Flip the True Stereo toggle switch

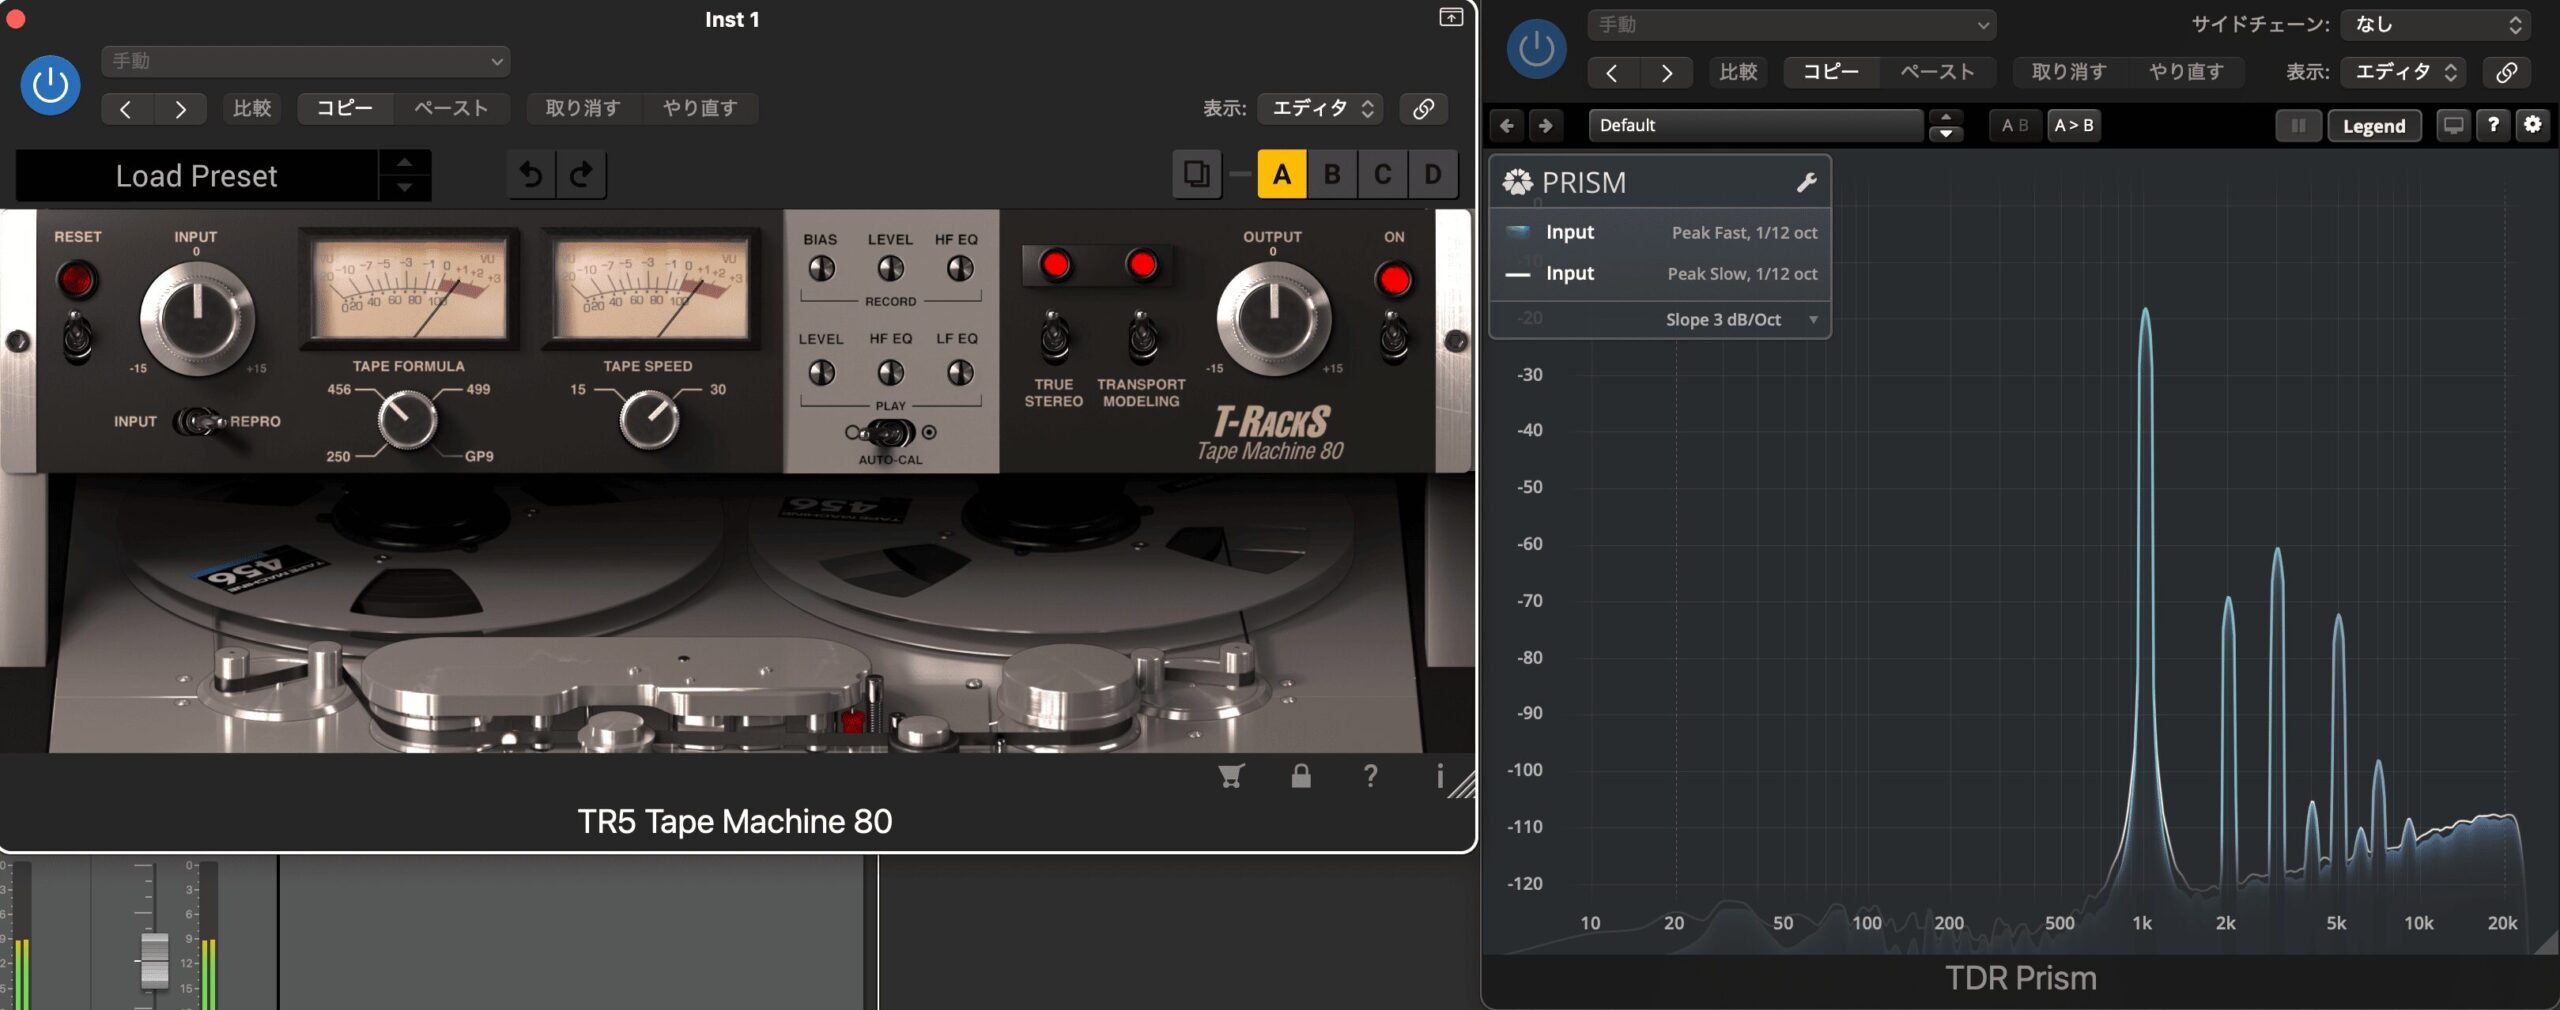(1054, 338)
